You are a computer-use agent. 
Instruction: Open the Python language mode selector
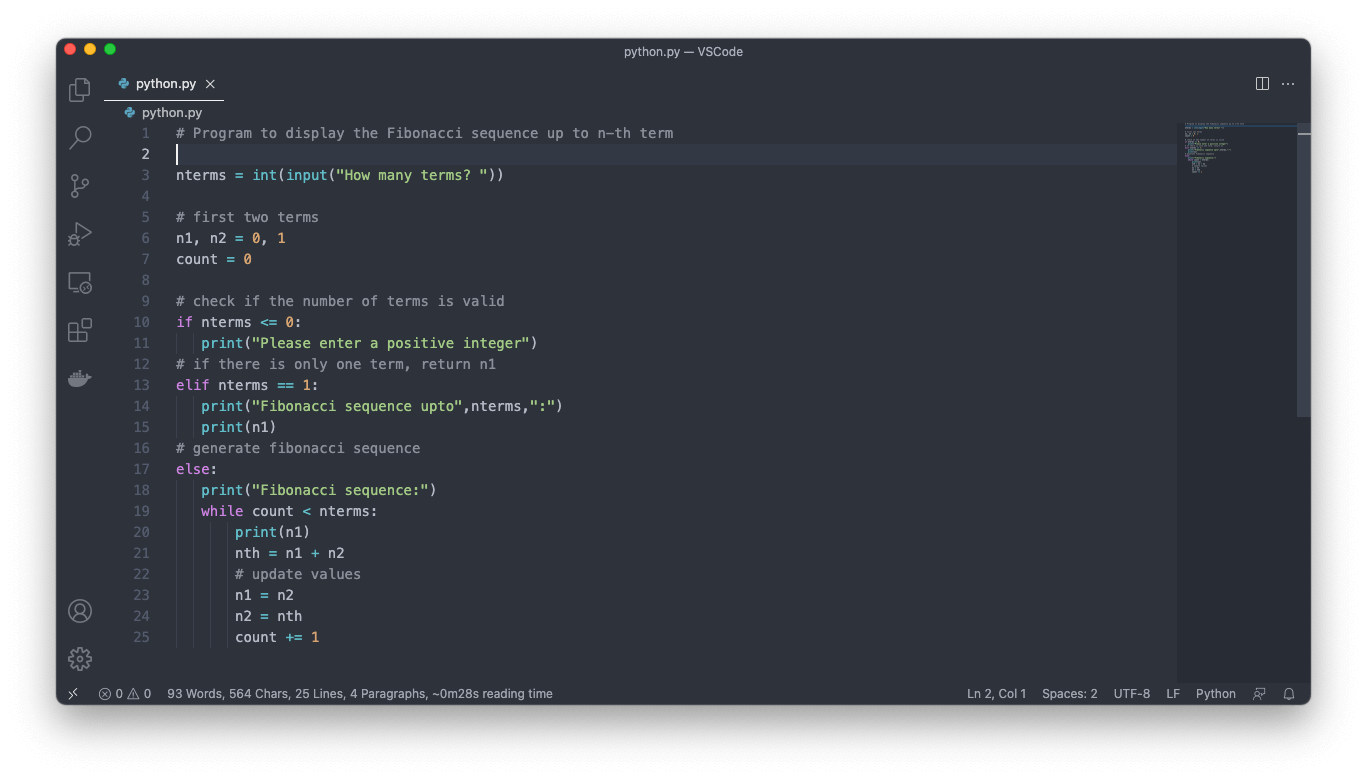tap(1215, 693)
